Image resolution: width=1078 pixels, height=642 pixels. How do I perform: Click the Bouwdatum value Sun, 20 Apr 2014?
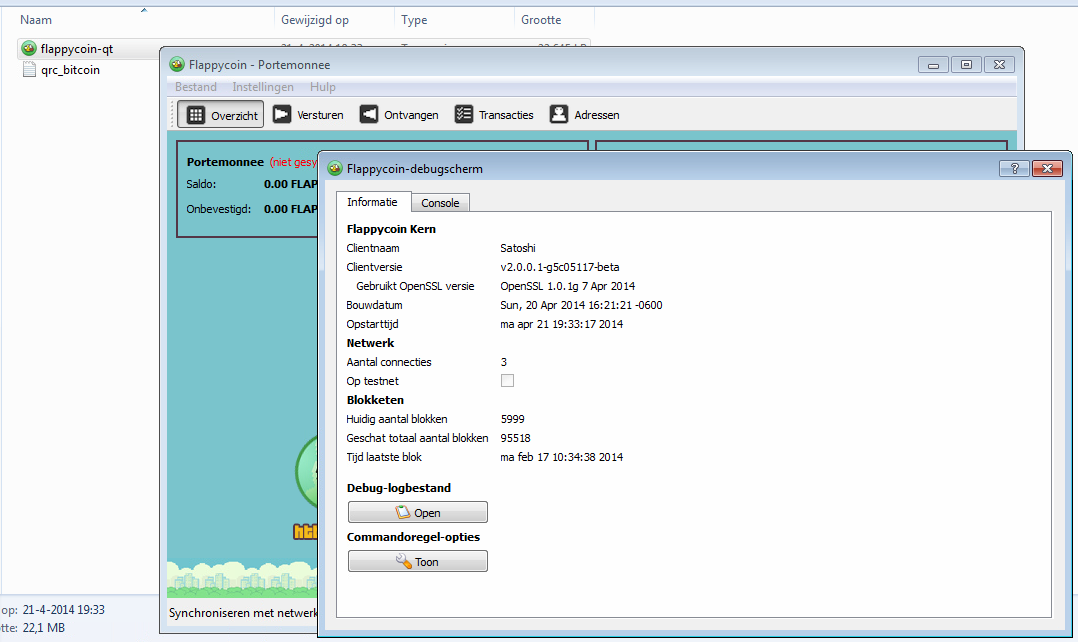coord(581,305)
